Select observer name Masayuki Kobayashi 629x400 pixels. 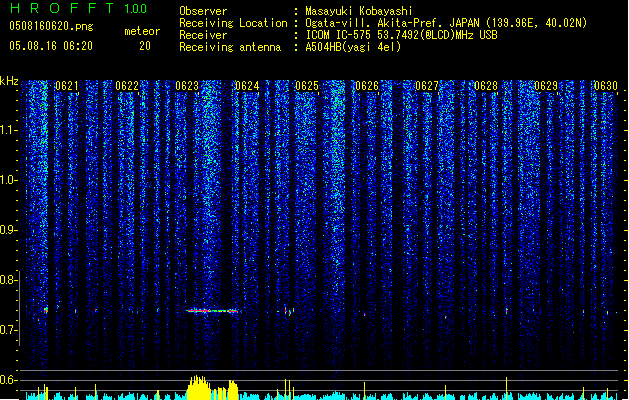click(359, 11)
